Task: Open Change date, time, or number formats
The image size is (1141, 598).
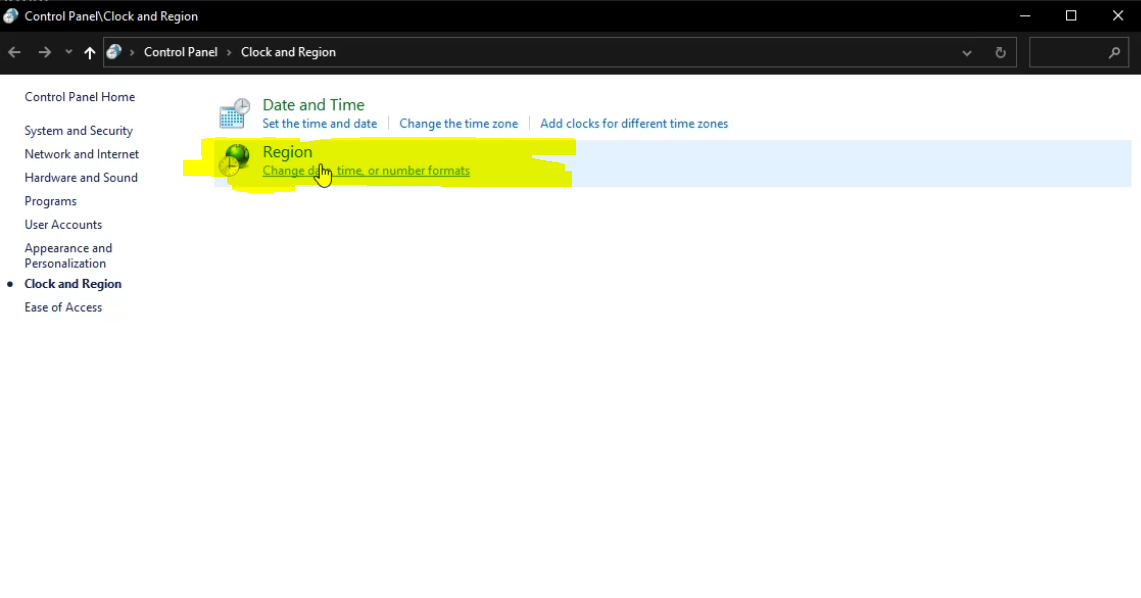Action: point(366,171)
